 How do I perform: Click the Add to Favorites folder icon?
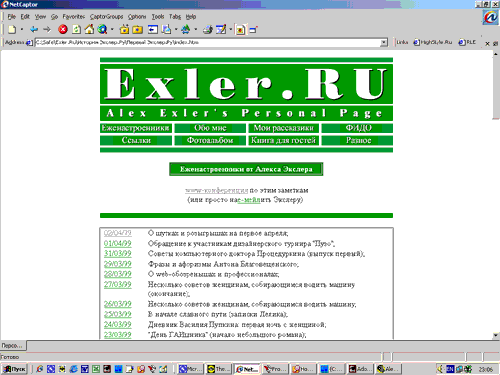pos(124,30)
